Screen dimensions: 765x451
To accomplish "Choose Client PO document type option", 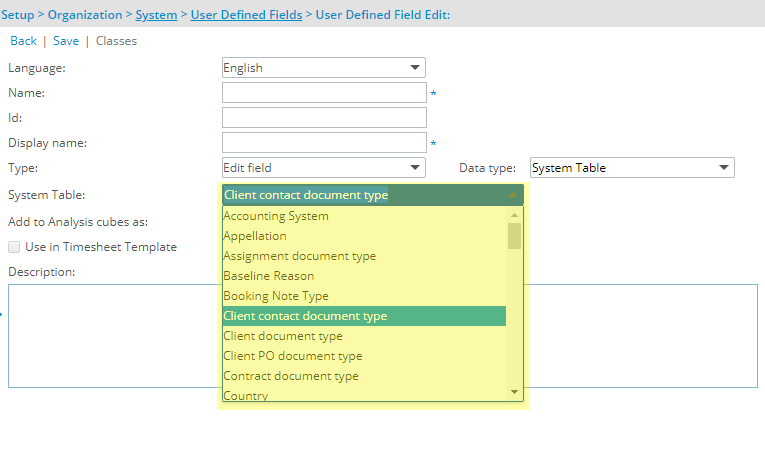I will point(364,356).
